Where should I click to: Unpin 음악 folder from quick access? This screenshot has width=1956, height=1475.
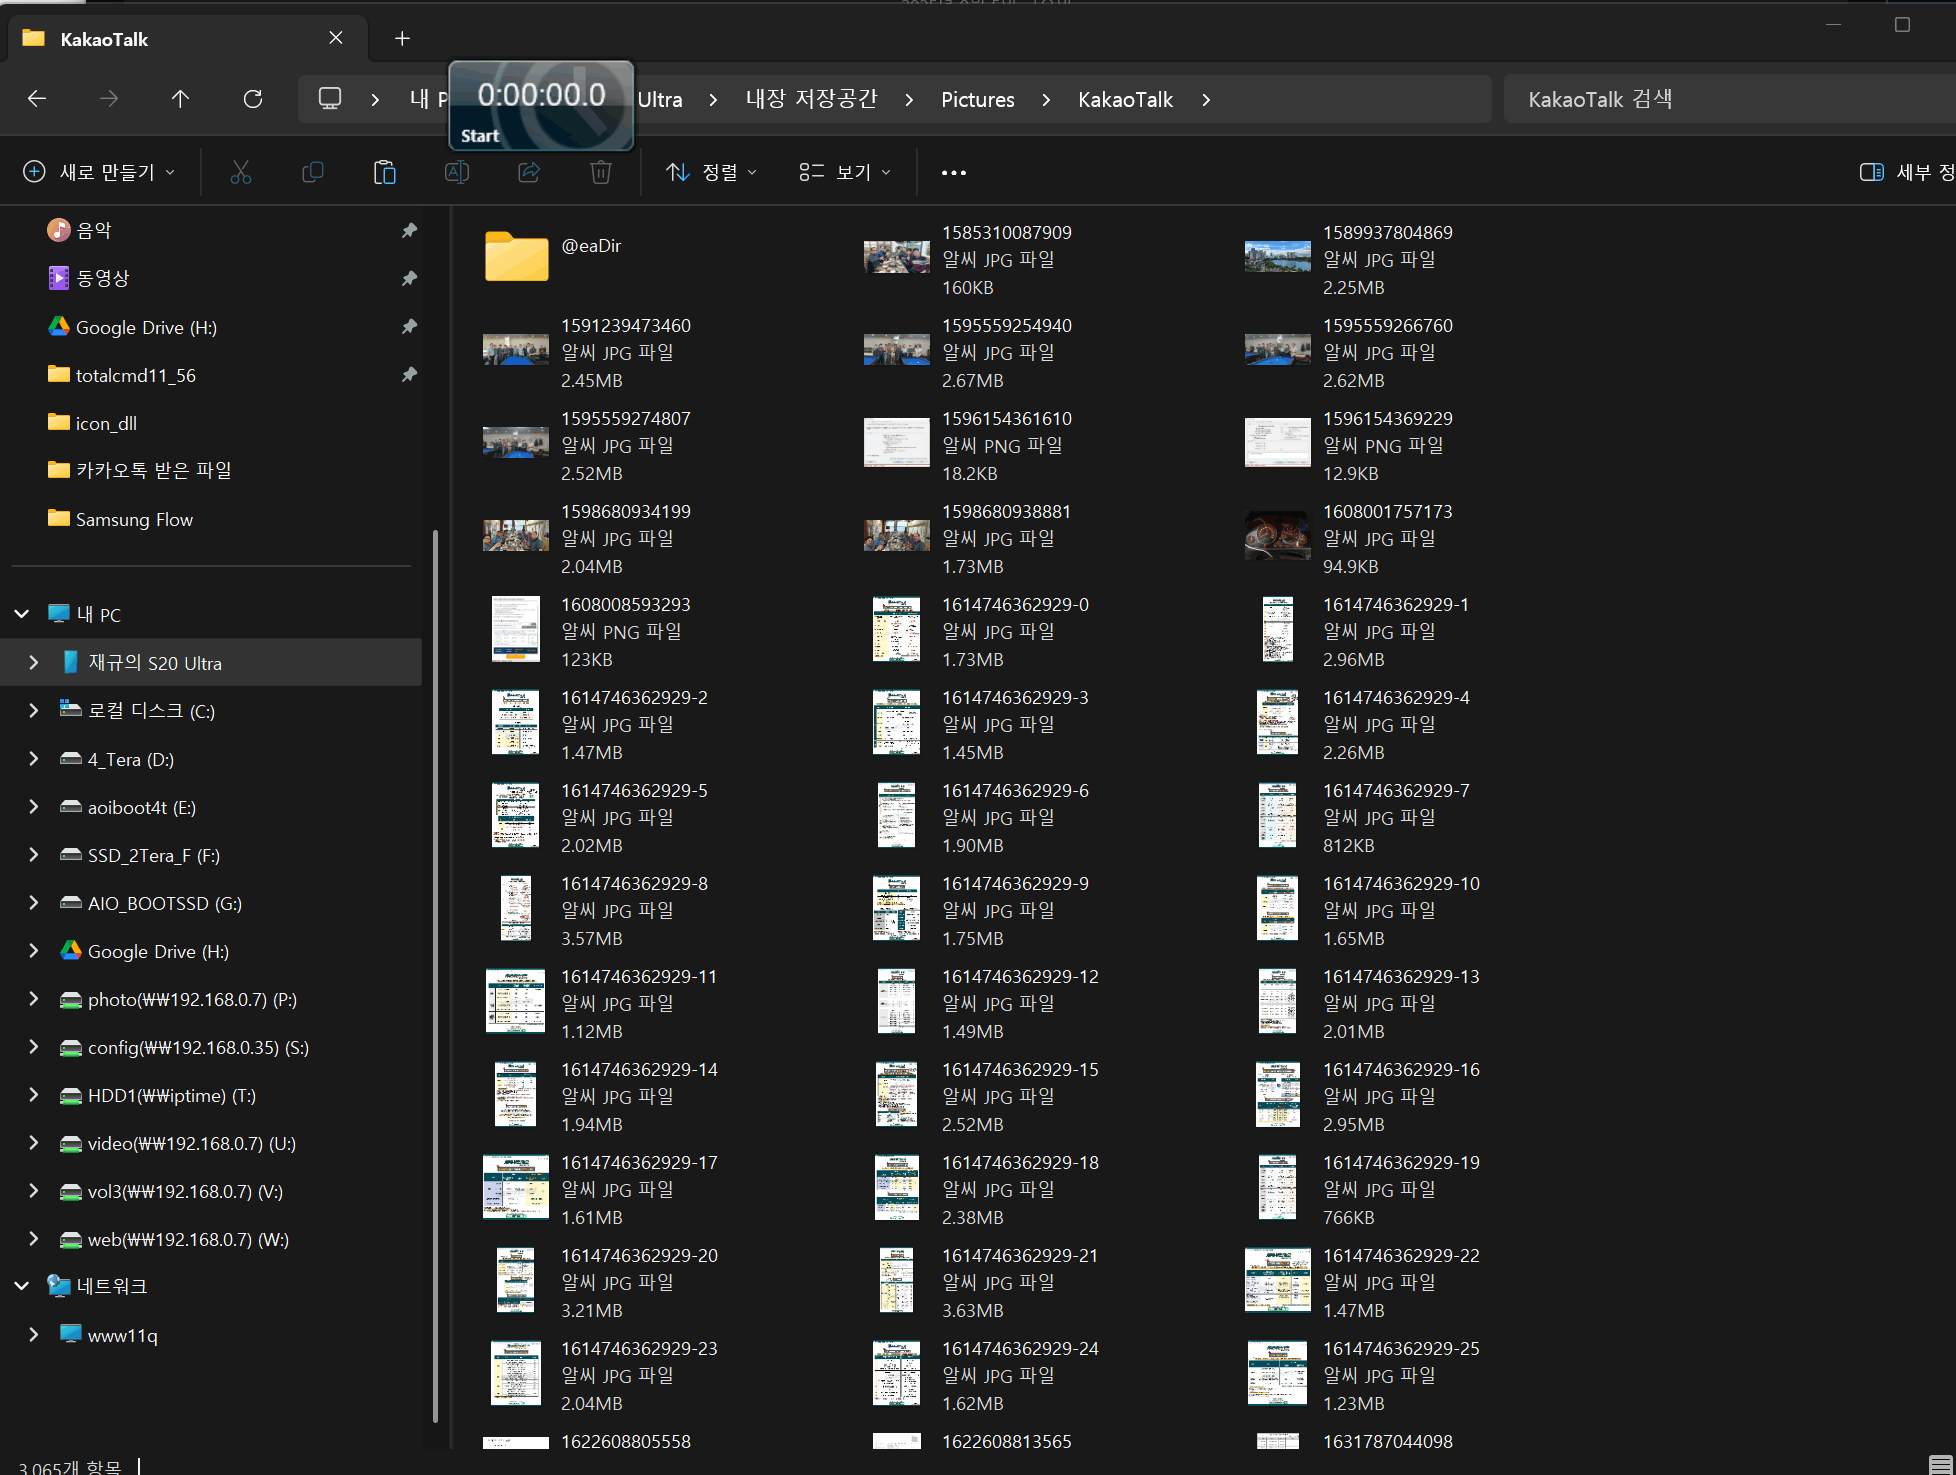pos(409,231)
